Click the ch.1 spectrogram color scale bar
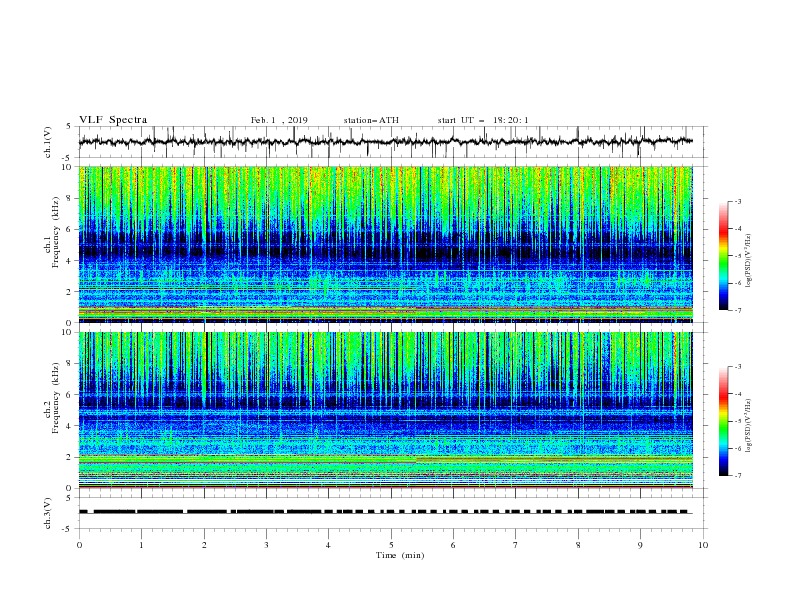792x612 pixels. pos(724,256)
